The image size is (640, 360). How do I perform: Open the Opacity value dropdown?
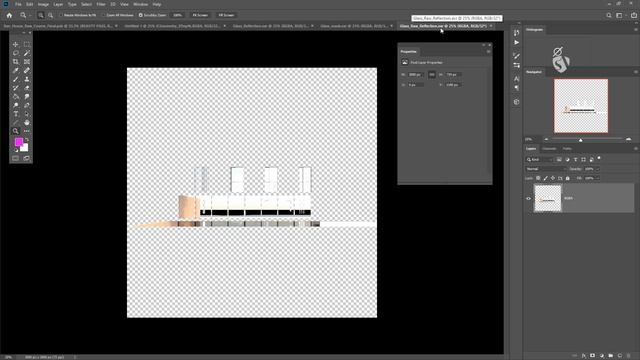pyautogui.click(x=598, y=169)
